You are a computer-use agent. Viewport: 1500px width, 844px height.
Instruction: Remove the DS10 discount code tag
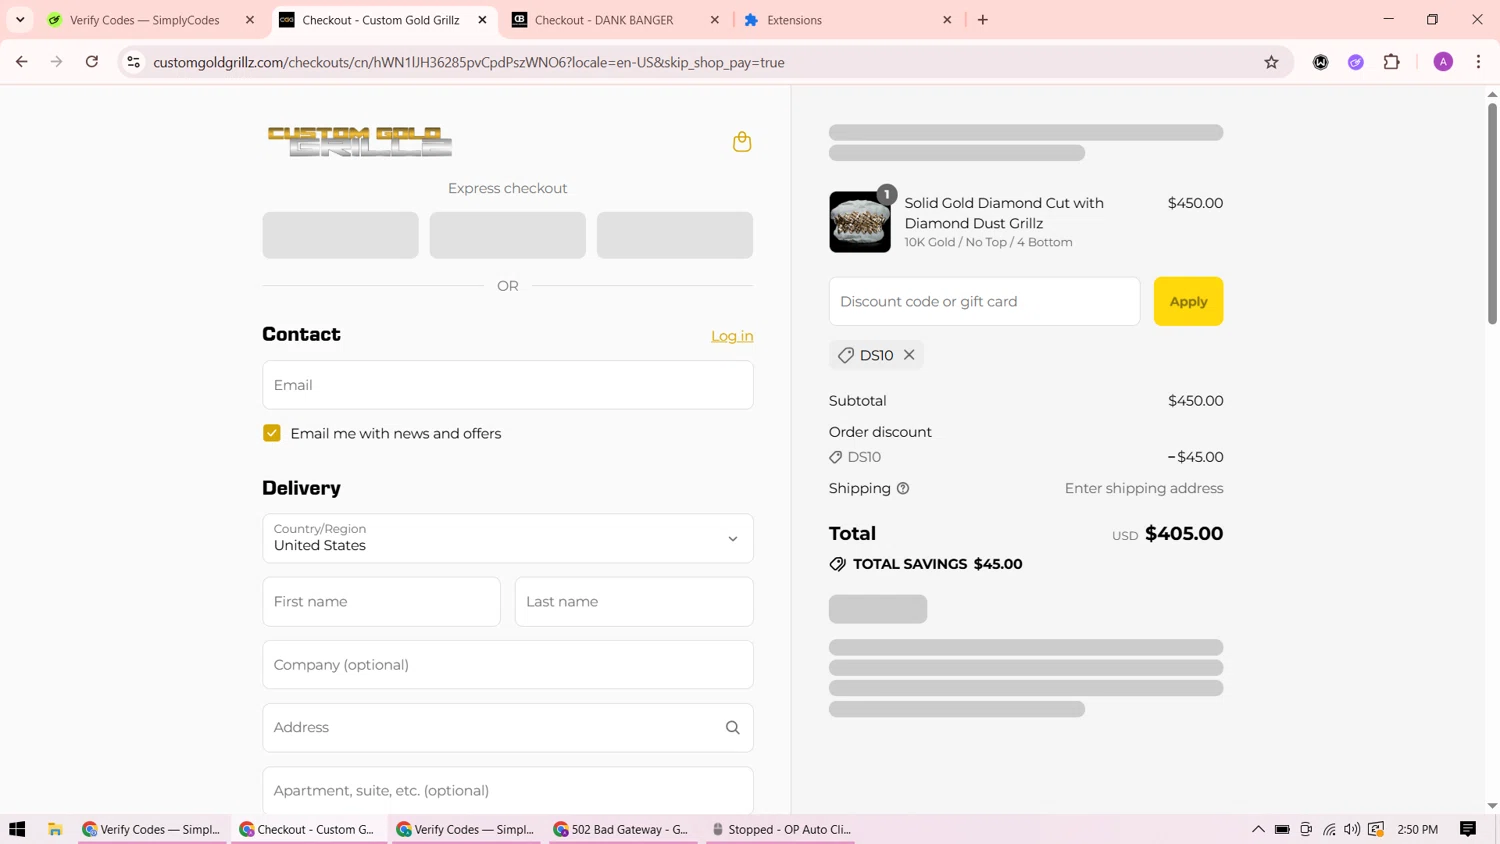pos(909,355)
